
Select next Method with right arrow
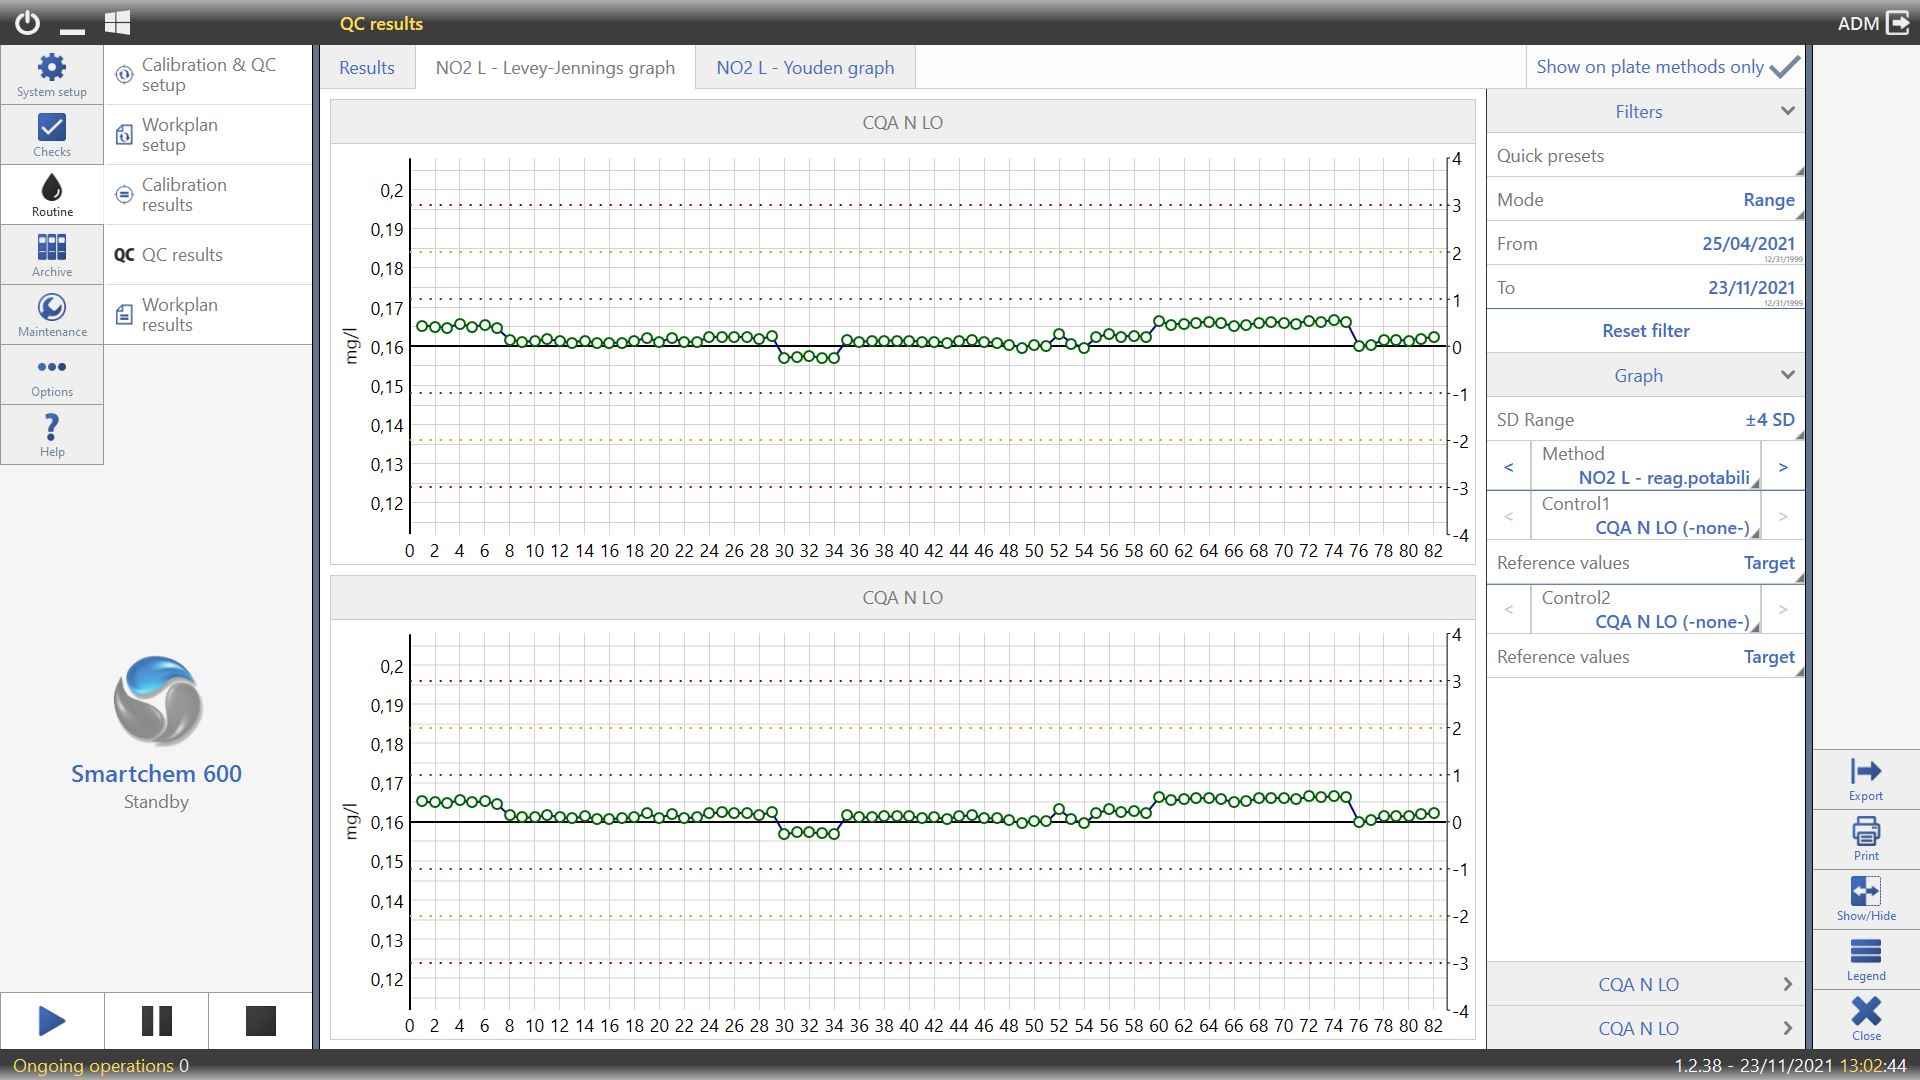pos(1782,467)
